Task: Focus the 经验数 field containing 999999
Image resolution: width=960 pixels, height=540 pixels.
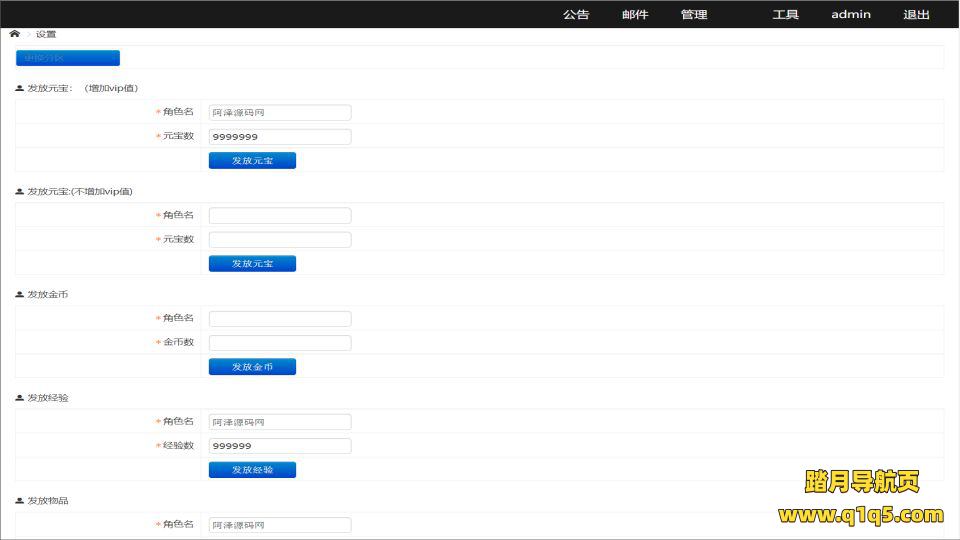Action: coord(280,446)
